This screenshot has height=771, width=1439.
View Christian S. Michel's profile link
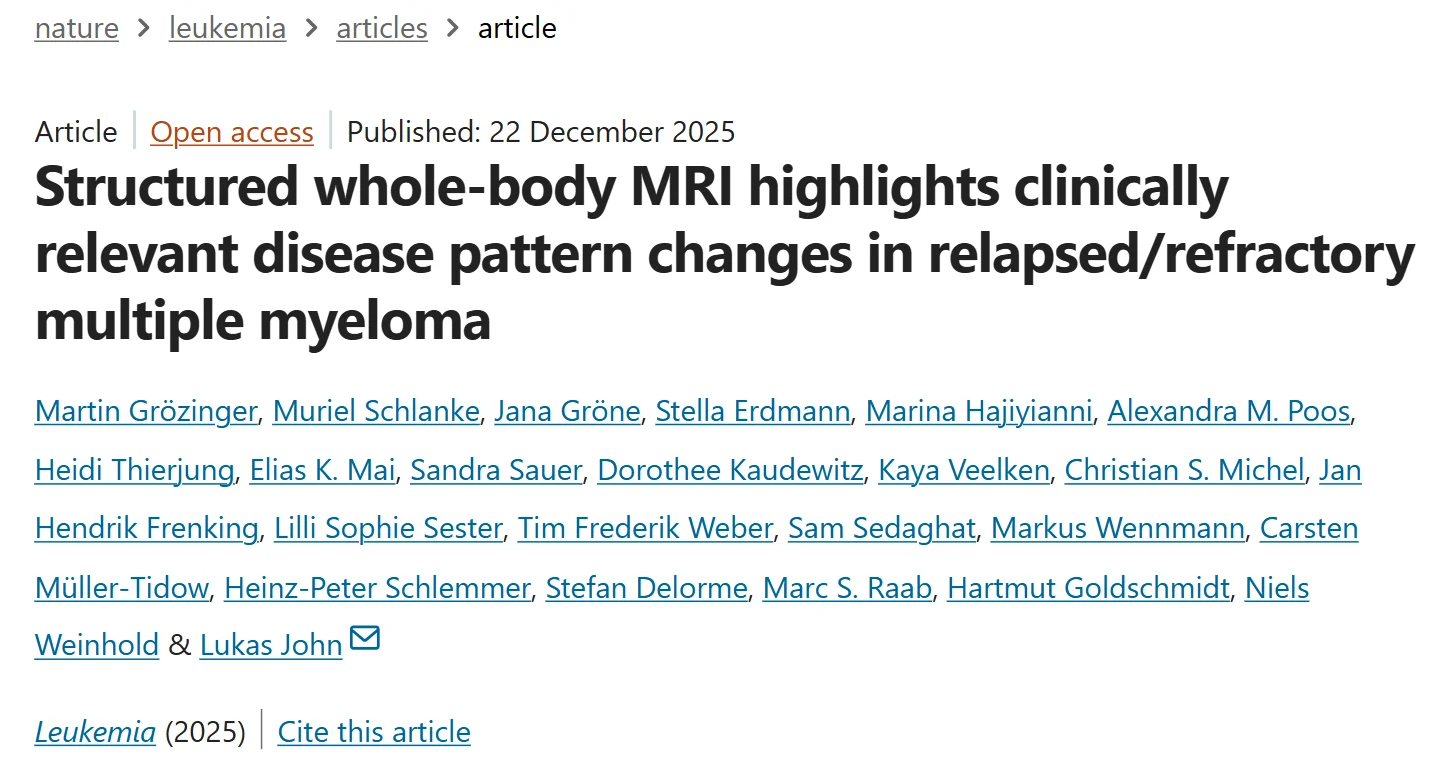(1184, 470)
